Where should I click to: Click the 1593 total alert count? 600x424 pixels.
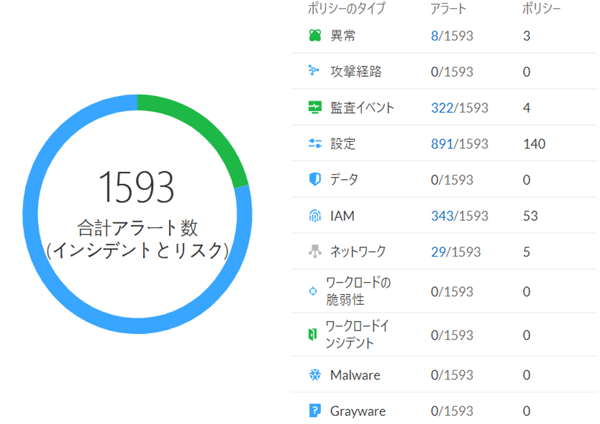pyautogui.click(x=137, y=187)
